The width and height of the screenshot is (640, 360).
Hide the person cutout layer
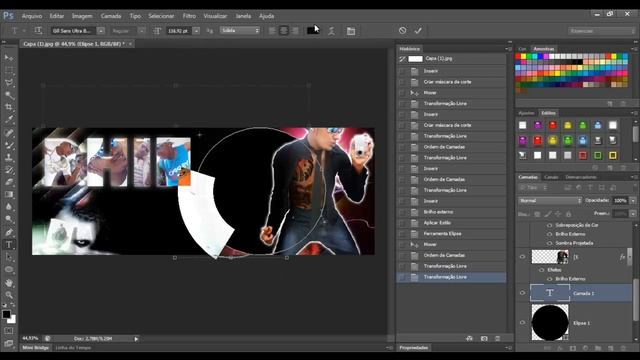point(522,257)
